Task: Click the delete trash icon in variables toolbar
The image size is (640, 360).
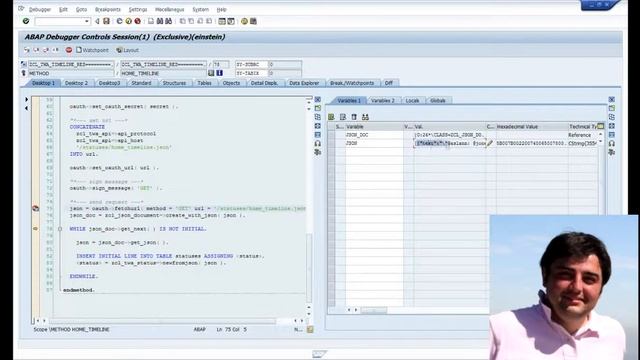Action: tap(354, 117)
